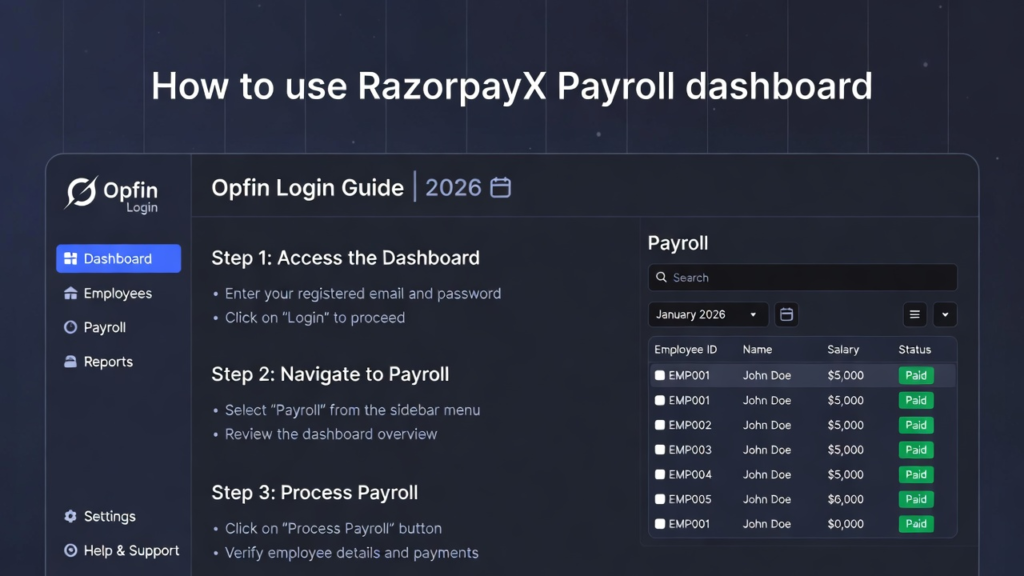Click the Help & Support icon
The image size is (1024, 576).
[x=70, y=551]
